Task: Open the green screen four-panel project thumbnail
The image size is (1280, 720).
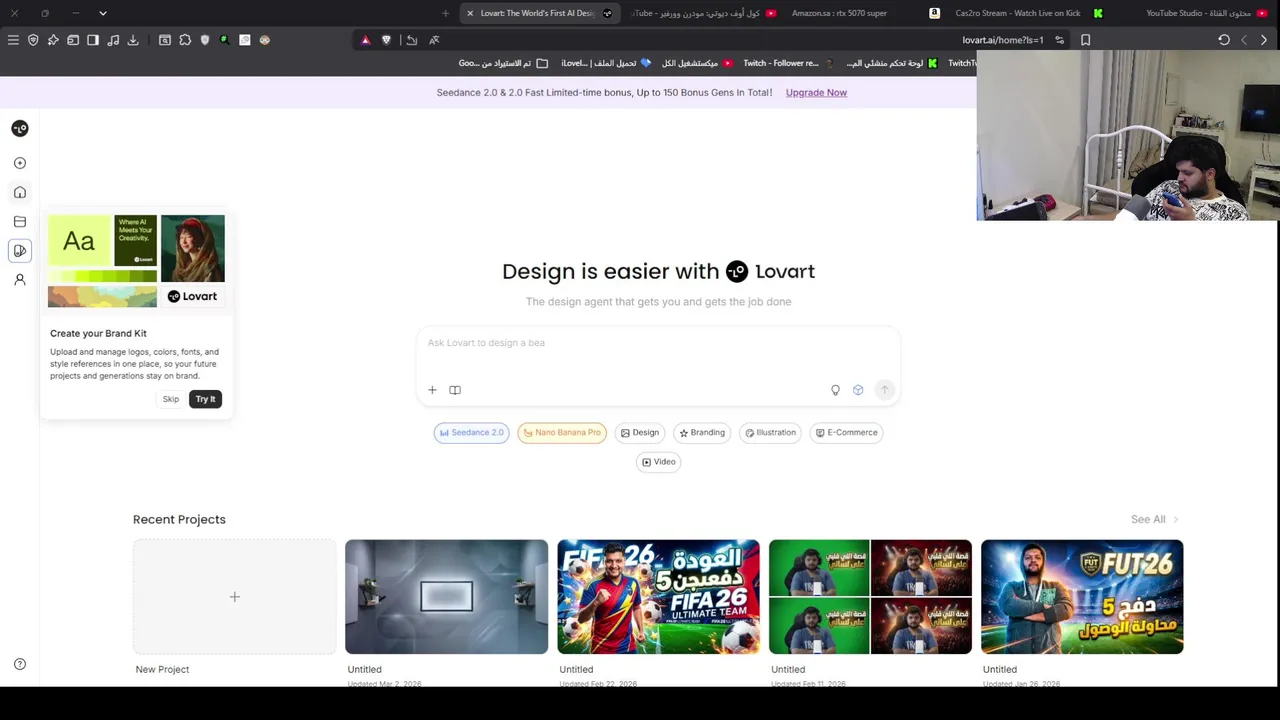Action: [870, 597]
